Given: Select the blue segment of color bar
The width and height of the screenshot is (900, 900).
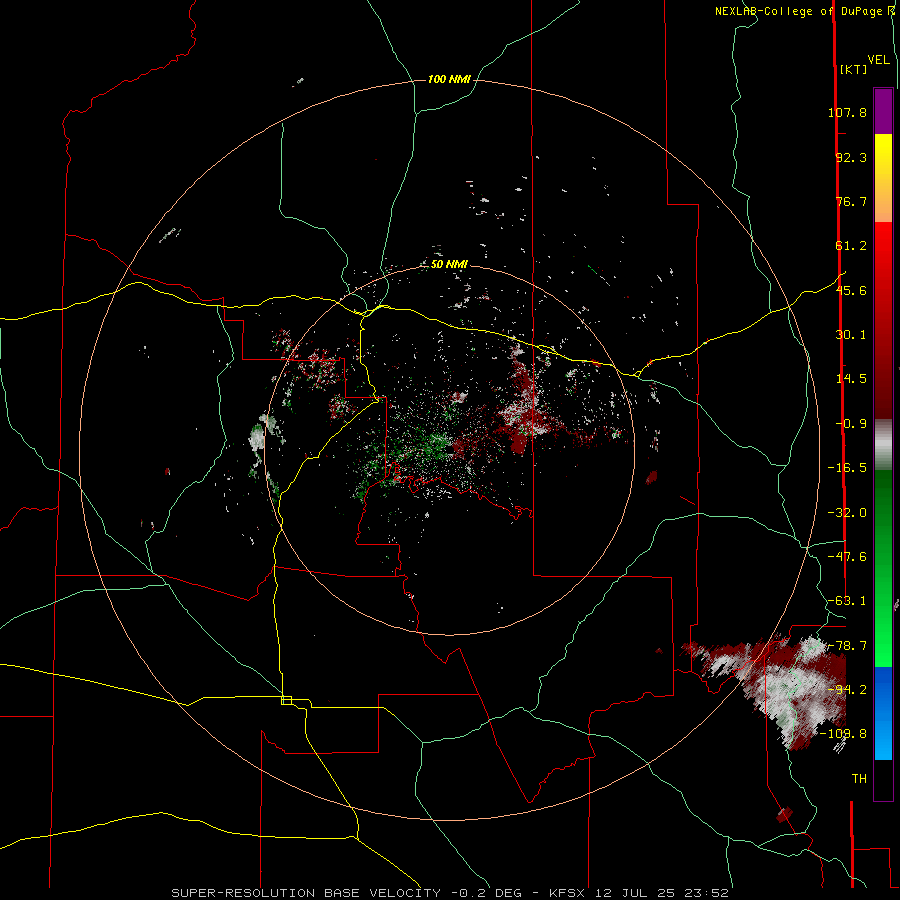Looking at the screenshot, I should point(883,713).
